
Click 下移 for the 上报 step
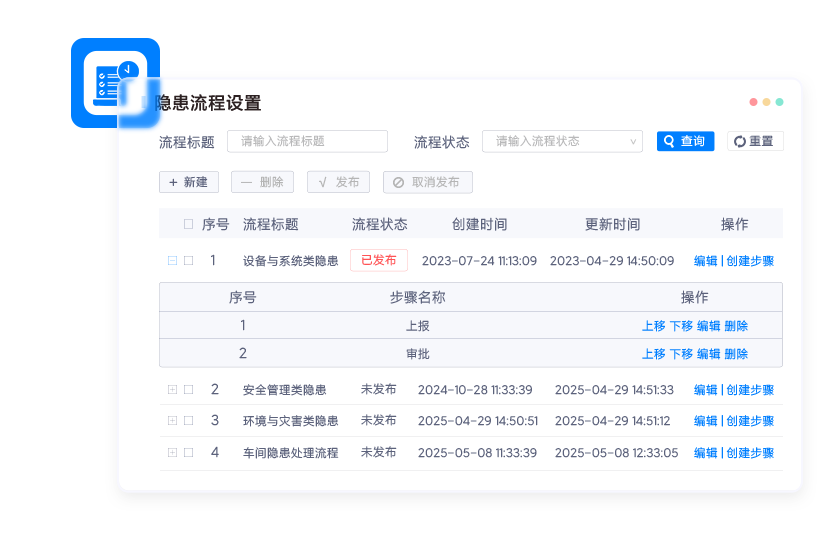pyautogui.click(x=680, y=326)
